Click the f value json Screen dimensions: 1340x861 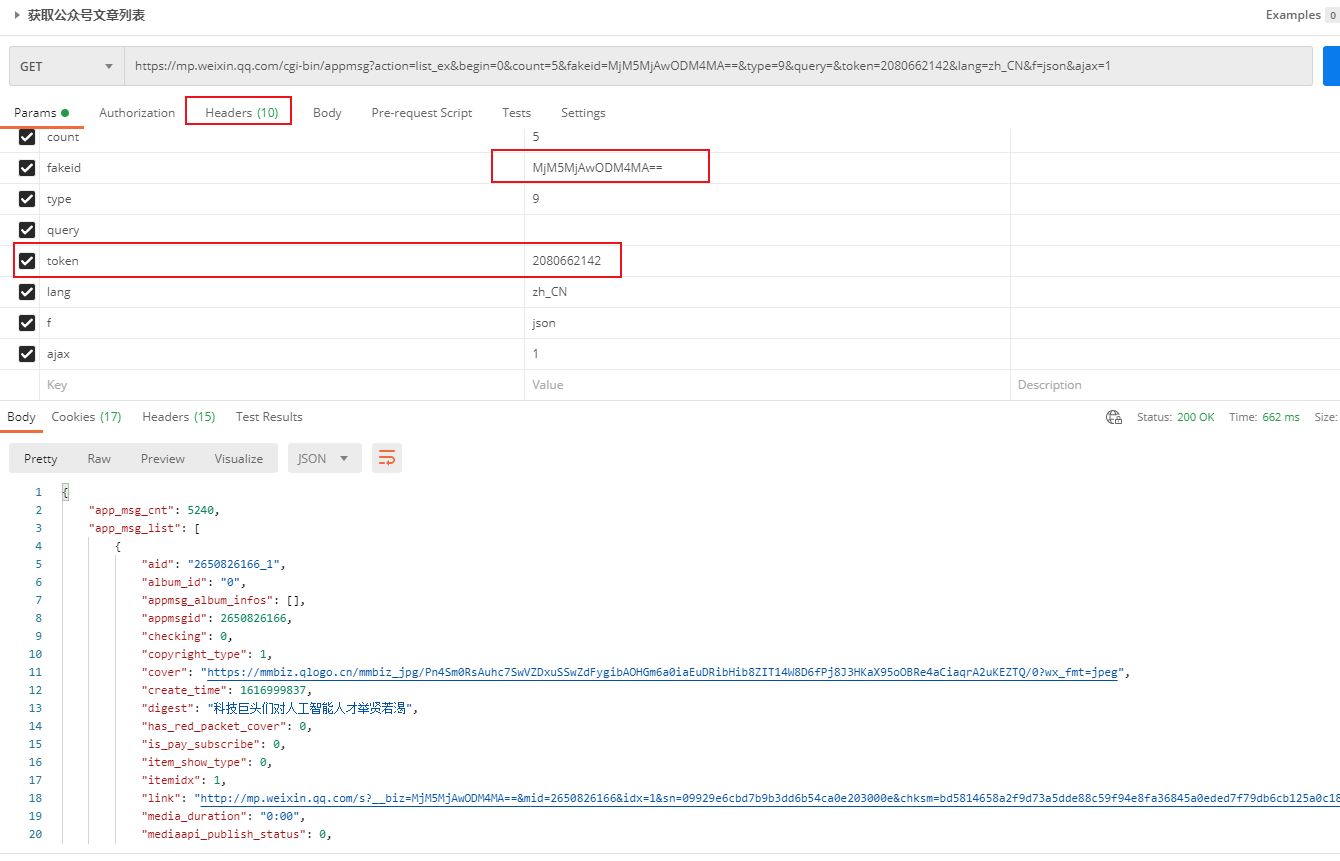(x=544, y=323)
